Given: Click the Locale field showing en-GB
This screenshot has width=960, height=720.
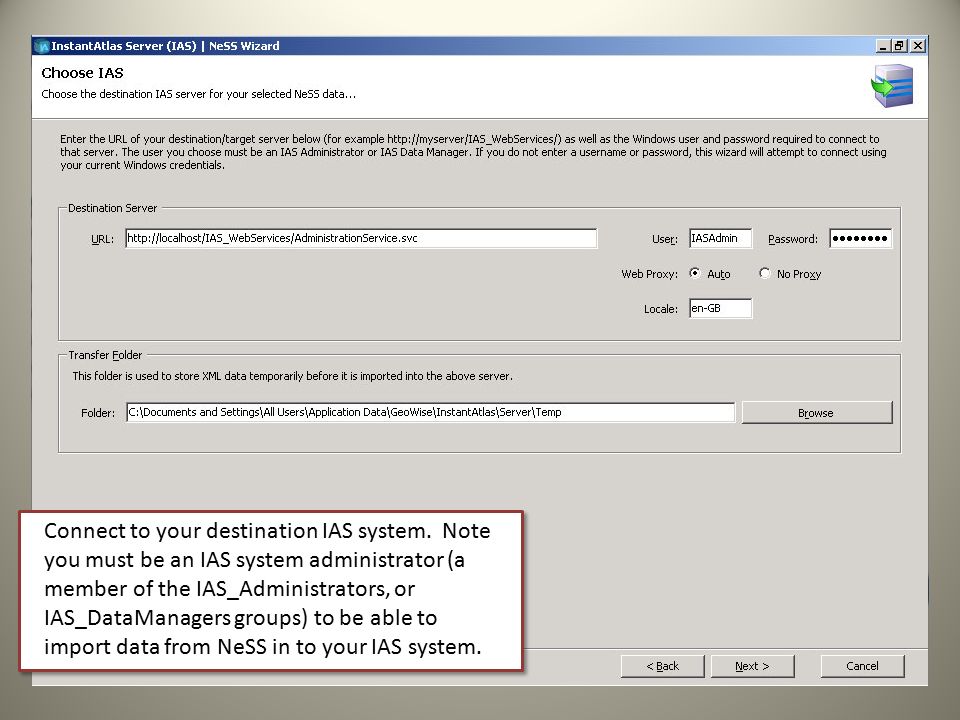Looking at the screenshot, I should pos(720,308).
